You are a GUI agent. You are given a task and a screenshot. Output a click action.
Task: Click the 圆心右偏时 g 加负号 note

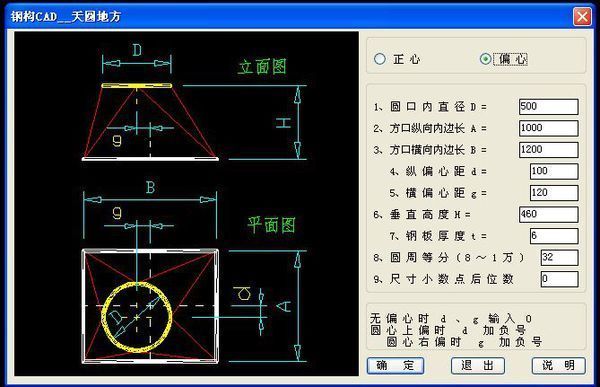click(464, 341)
